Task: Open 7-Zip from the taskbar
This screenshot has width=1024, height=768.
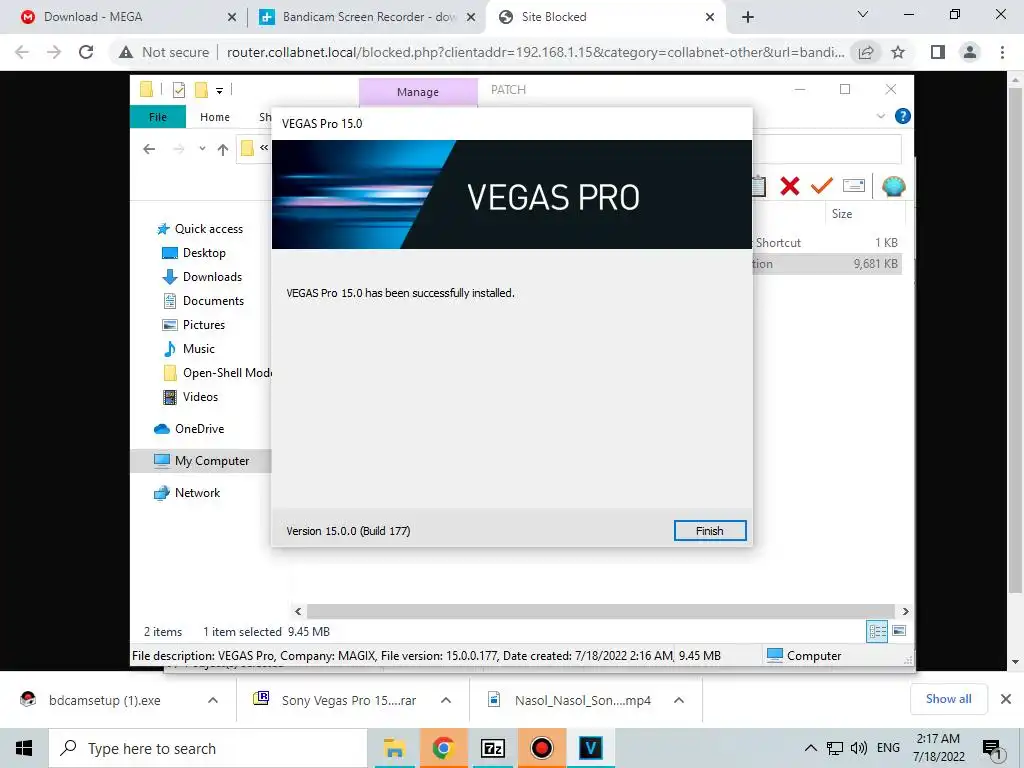Action: coord(492,748)
